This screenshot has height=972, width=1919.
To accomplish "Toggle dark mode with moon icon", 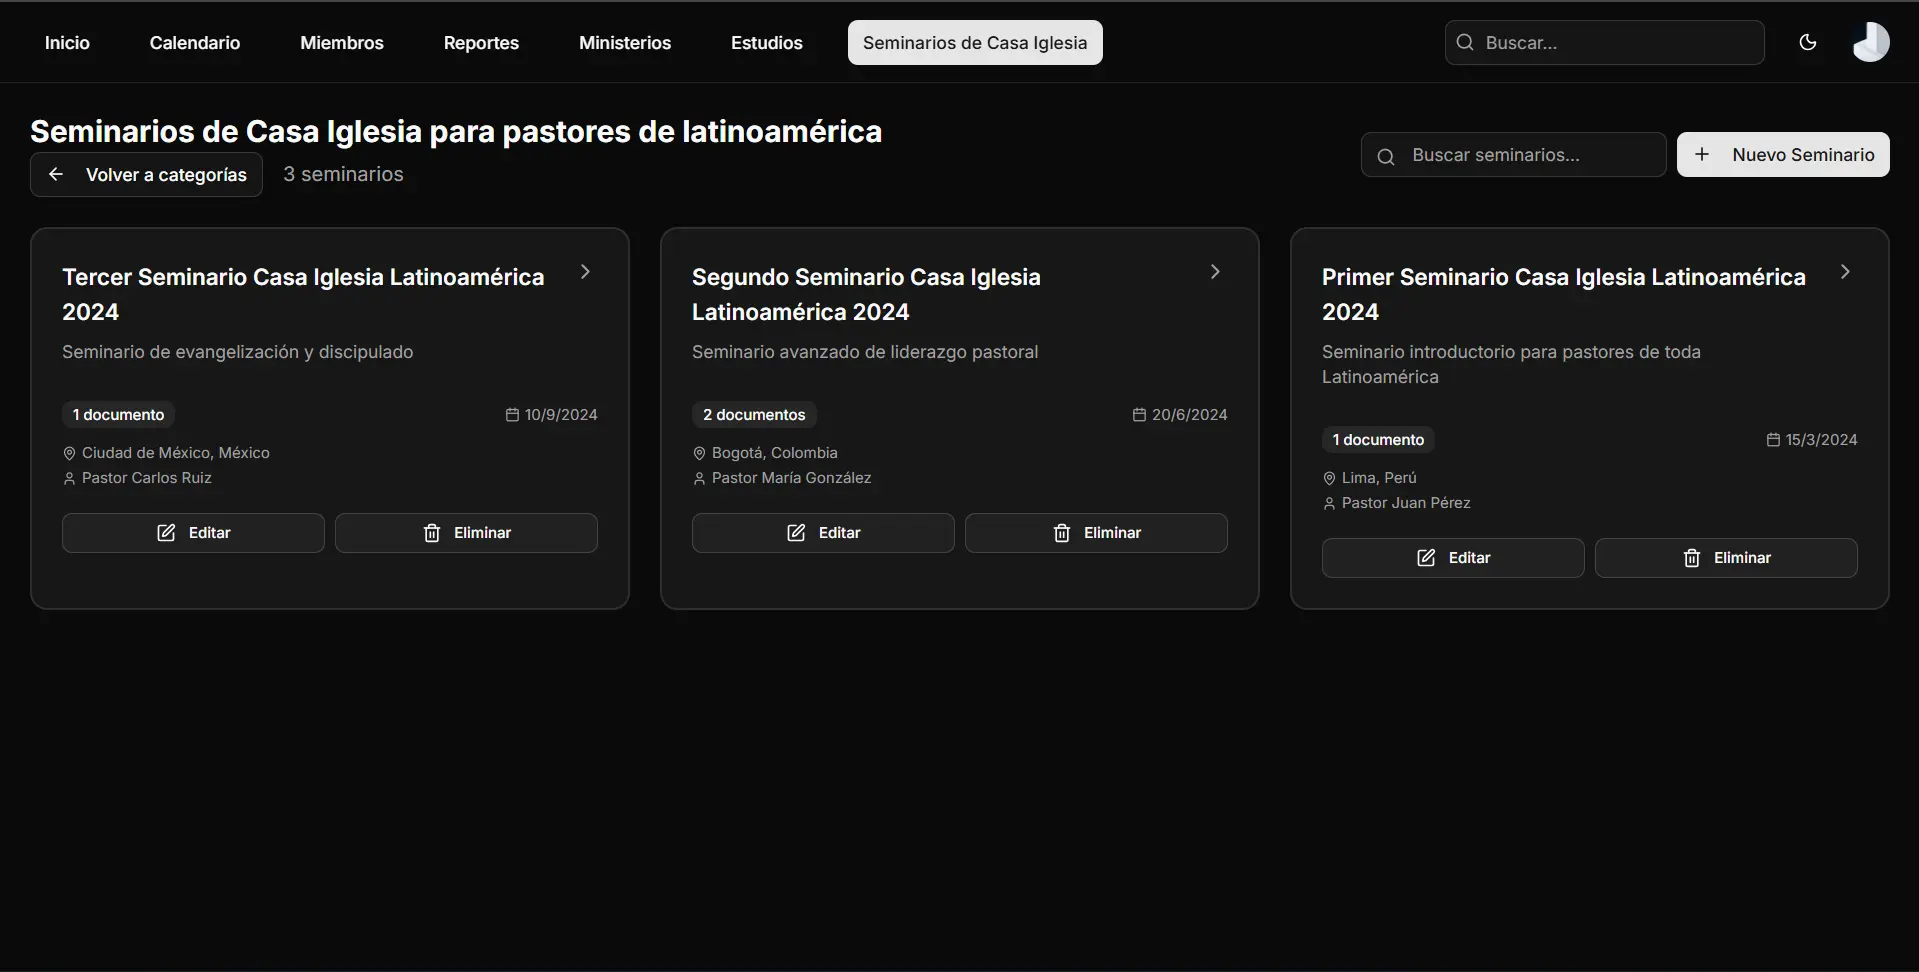I will (1807, 42).
